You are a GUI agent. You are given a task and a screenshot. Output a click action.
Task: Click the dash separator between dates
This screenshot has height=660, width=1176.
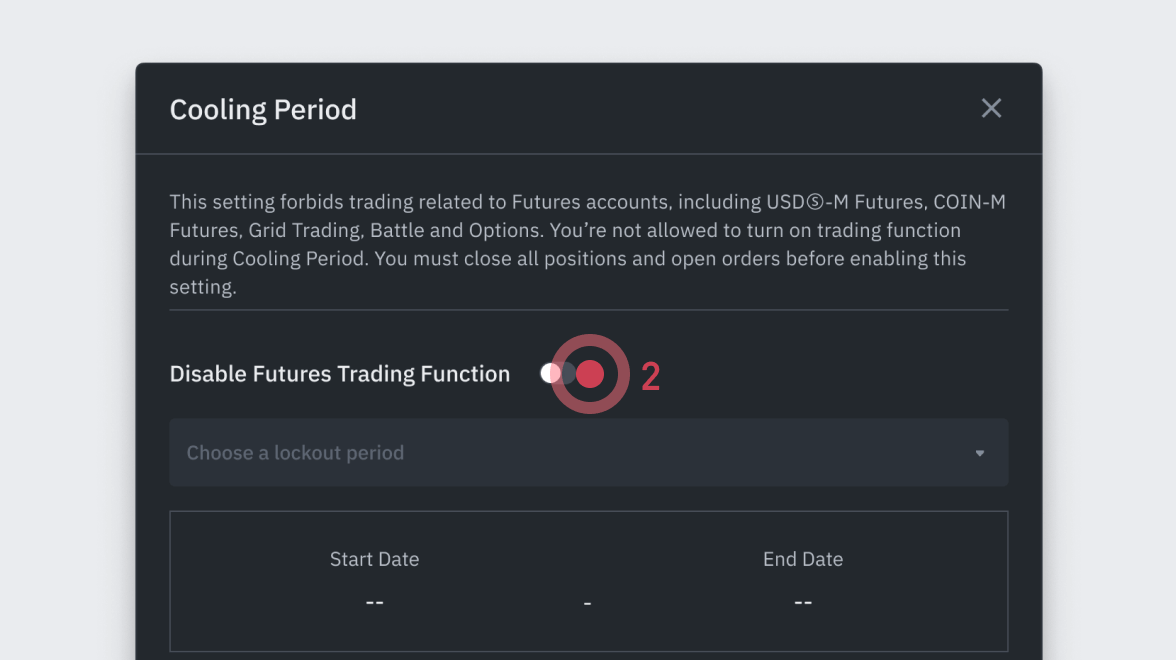tap(587, 604)
